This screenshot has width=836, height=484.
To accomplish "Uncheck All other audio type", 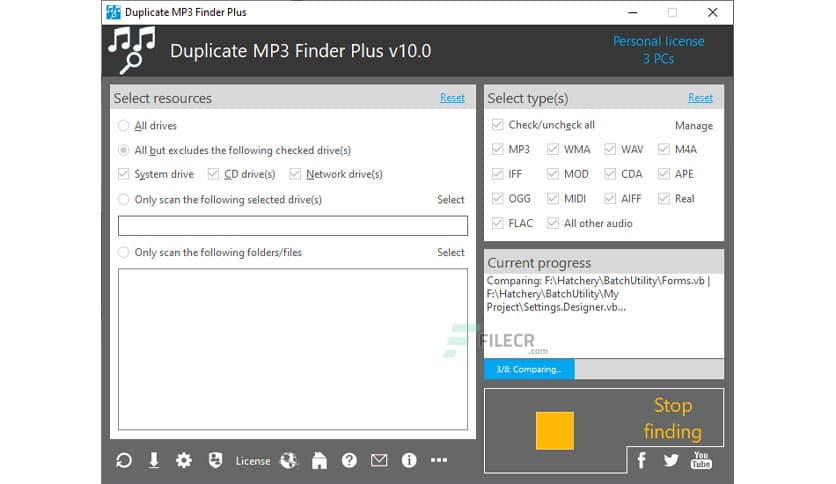I will 553,223.
